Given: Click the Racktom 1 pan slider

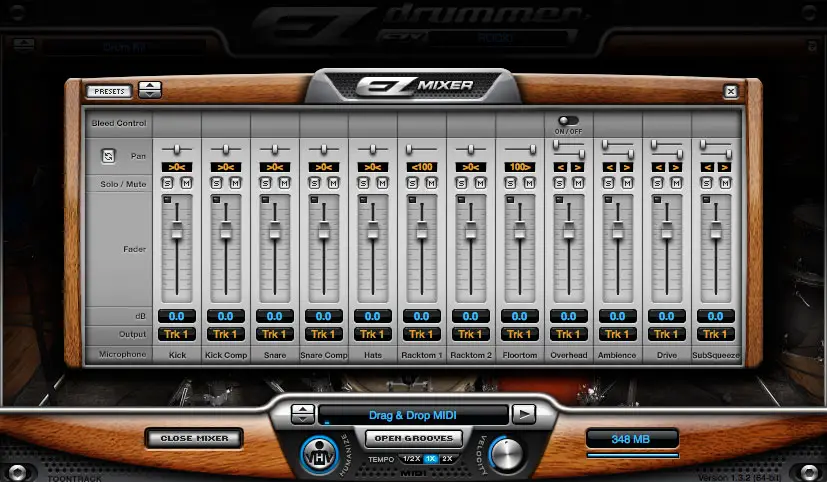Looking at the screenshot, I should pyautogui.click(x=409, y=150).
